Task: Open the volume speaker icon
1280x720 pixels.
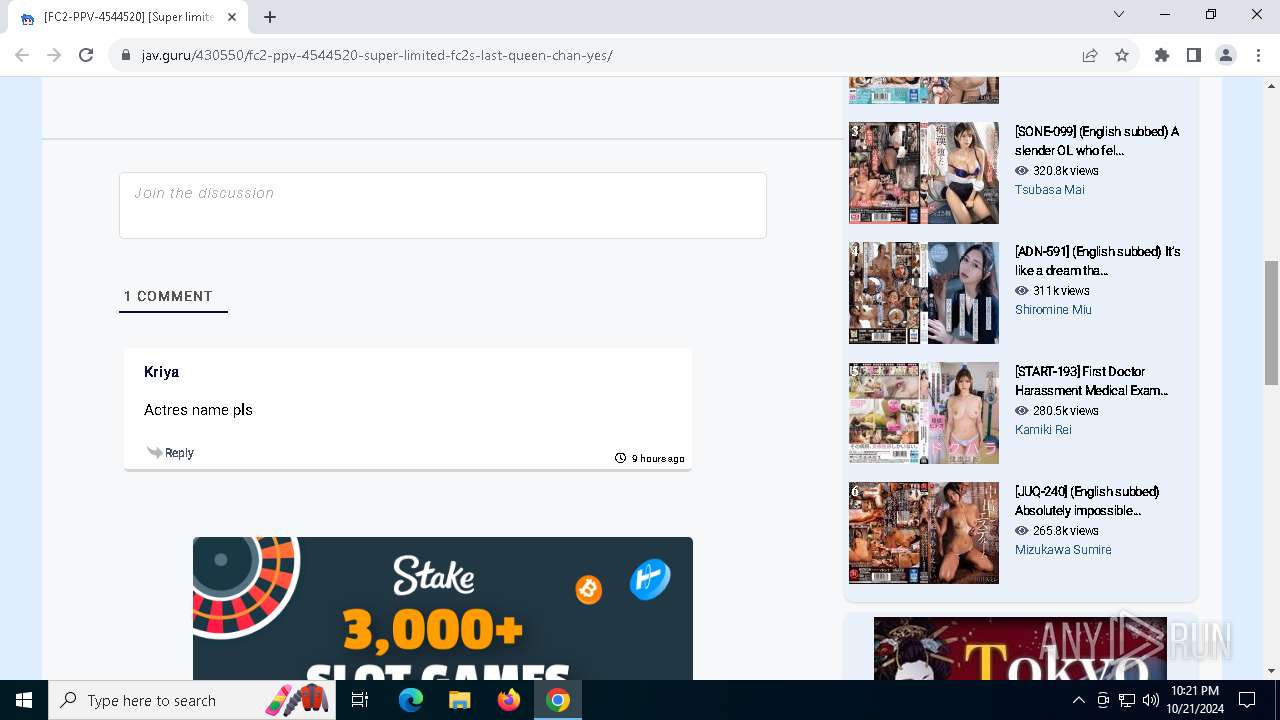Action: pos(1150,700)
